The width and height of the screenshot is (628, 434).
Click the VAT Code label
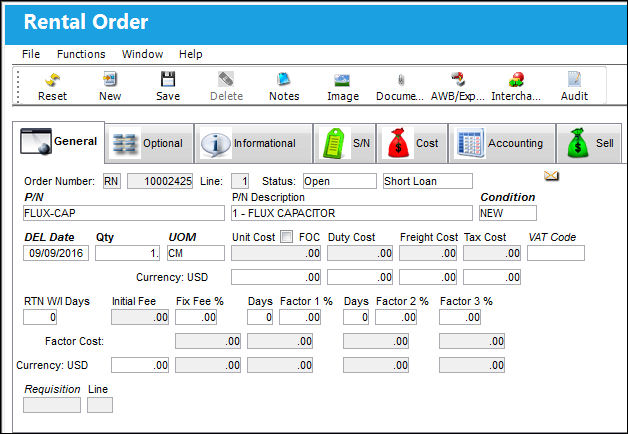pyautogui.click(x=552, y=237)
